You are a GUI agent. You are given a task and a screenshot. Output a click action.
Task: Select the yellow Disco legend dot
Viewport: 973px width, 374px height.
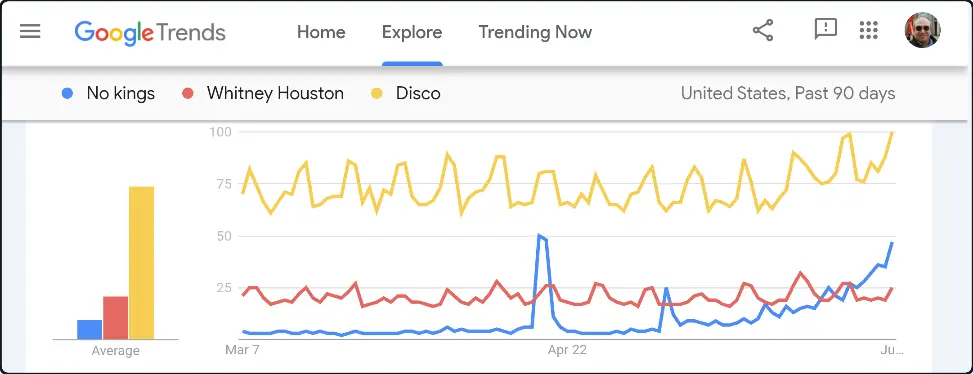[377, 94]
